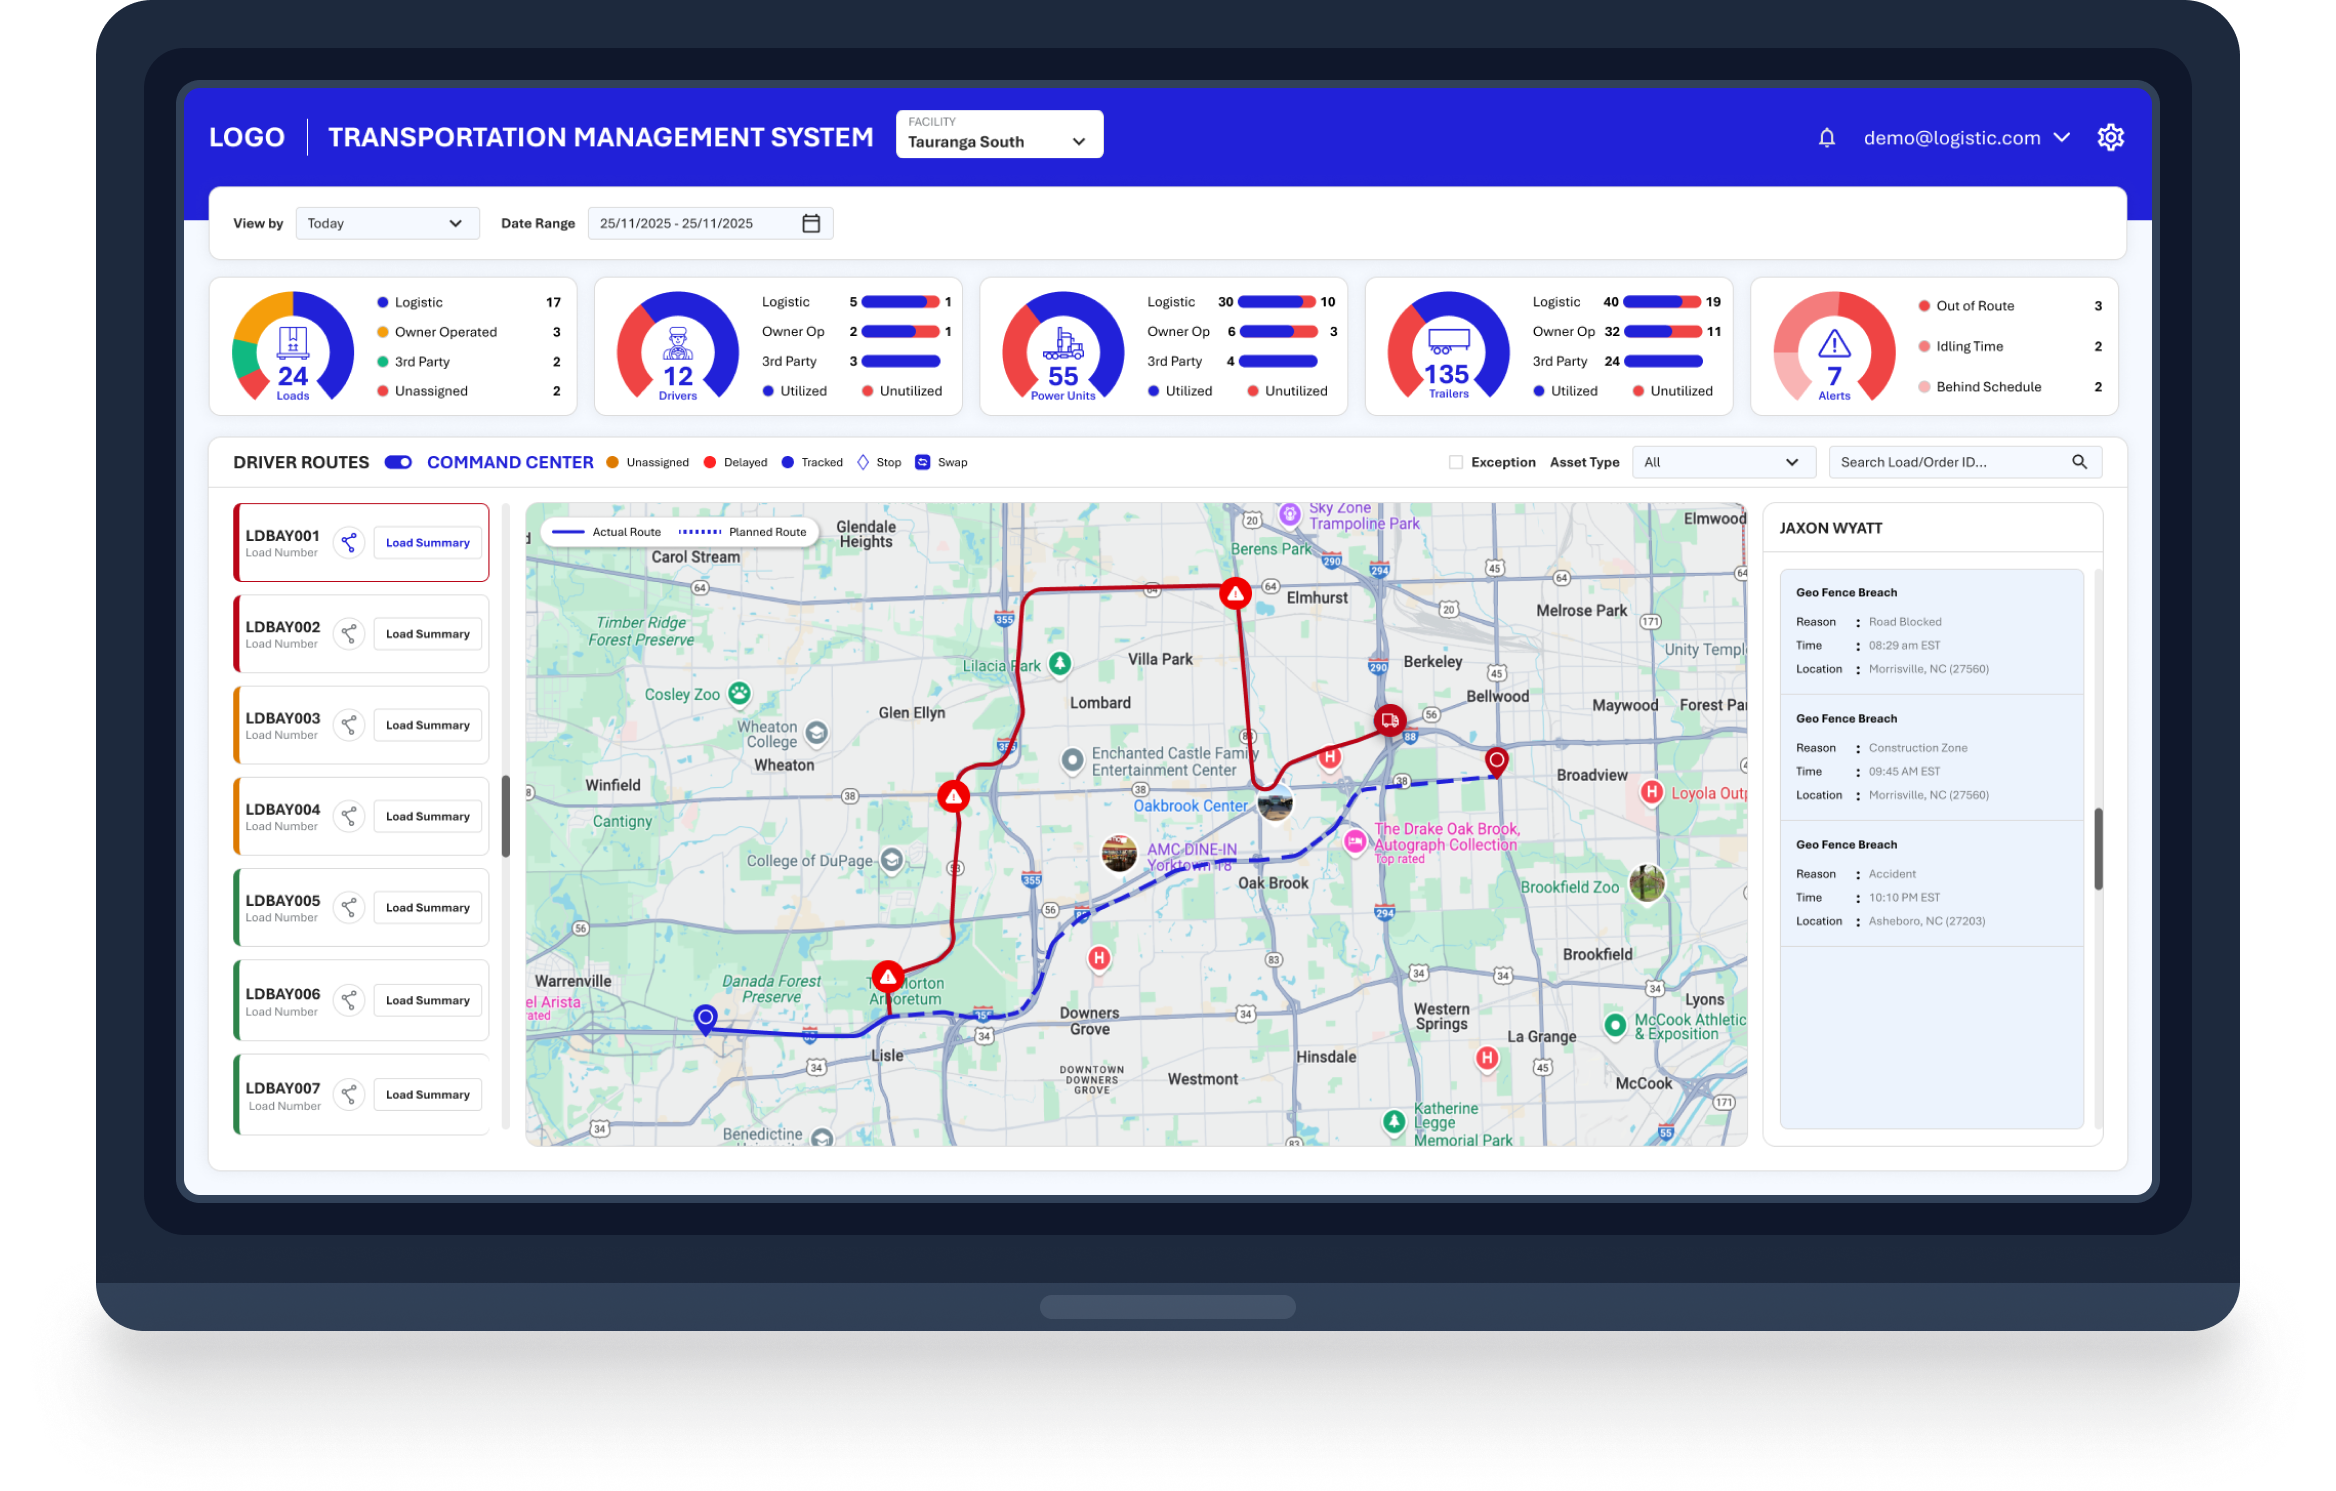This screenshot has height=1491, width=2336.
Task: Click the notification bell icon
Action: [1826, 138]
